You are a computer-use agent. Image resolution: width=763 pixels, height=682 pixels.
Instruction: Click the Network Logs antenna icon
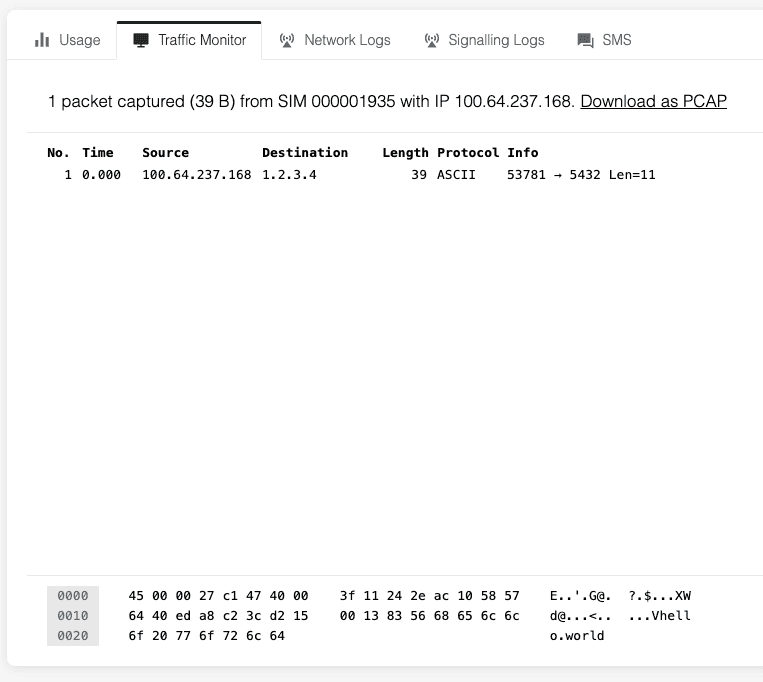[287, 40]
